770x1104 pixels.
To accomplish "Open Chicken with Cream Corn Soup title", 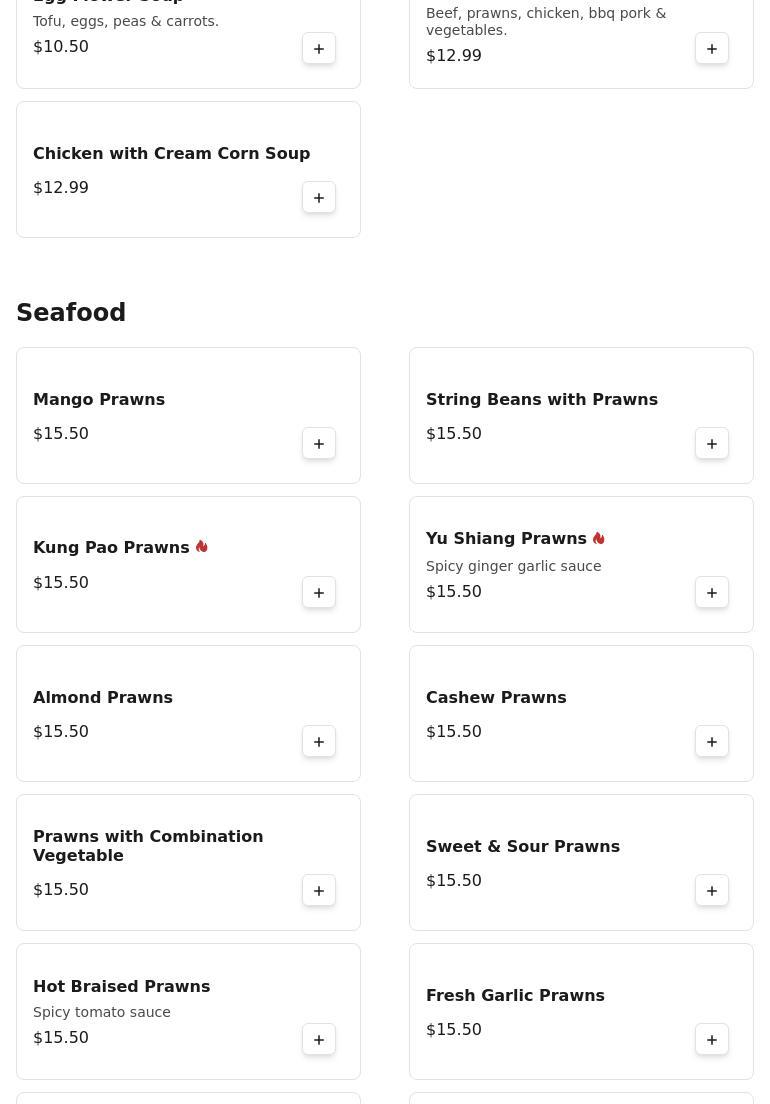I will point(171,154).
